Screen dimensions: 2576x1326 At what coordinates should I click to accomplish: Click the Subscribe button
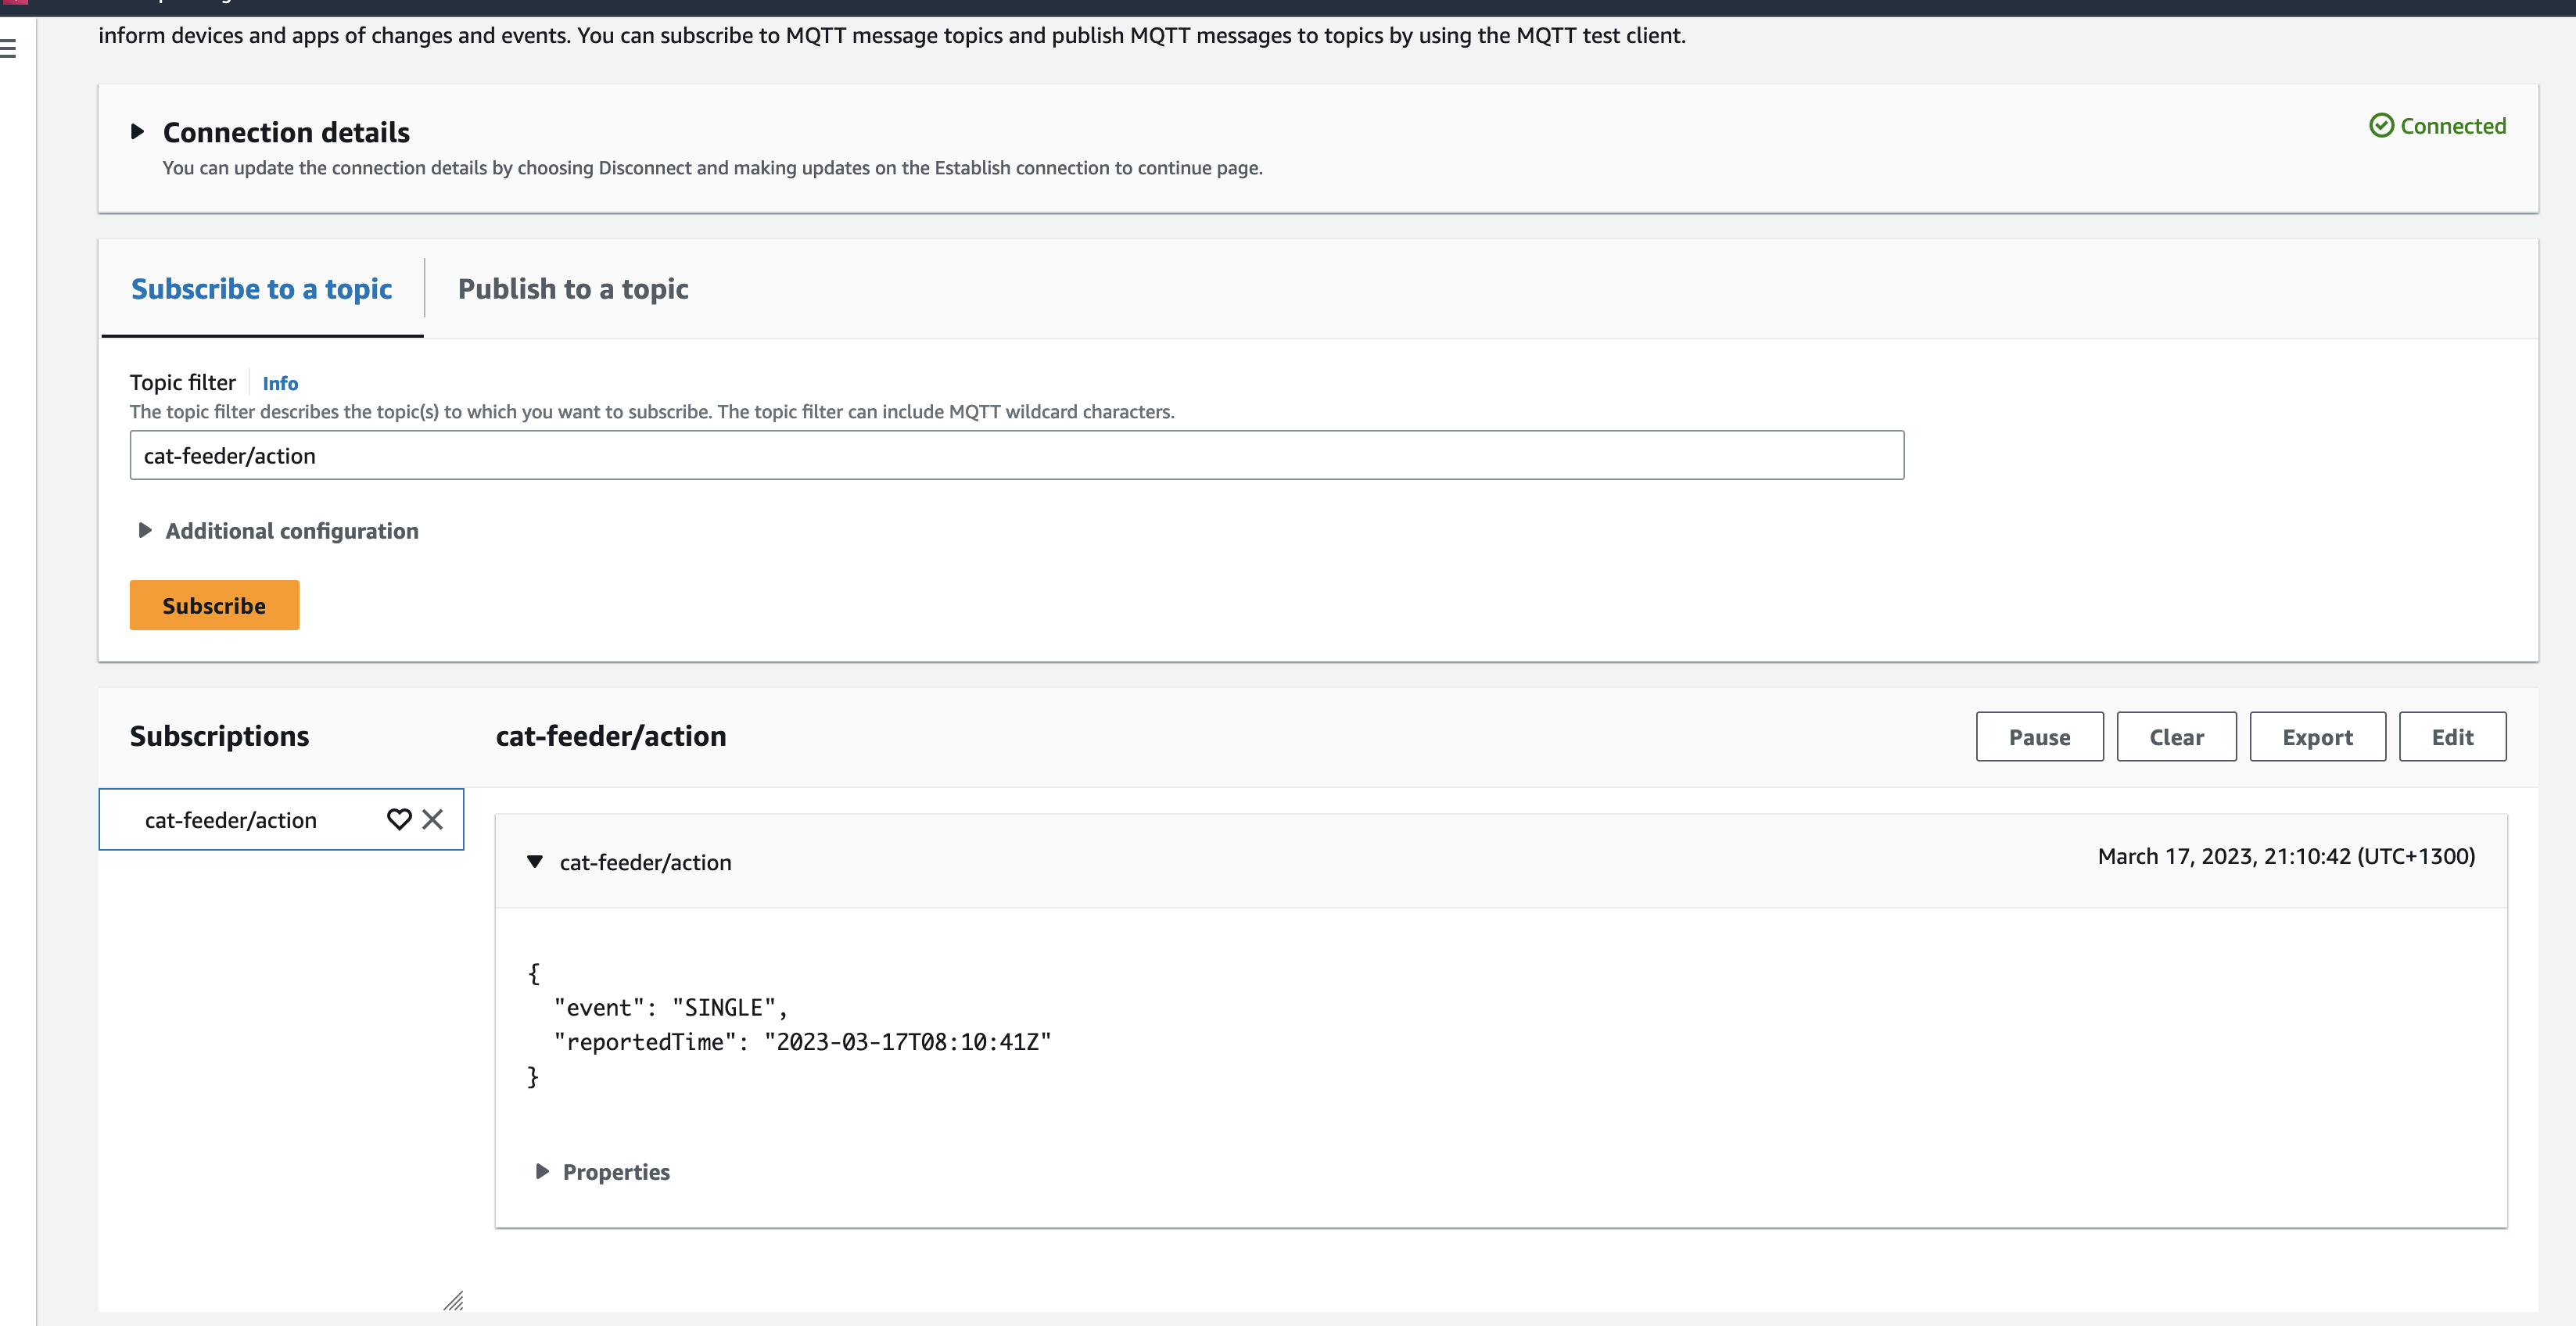[x=214, y=605]
